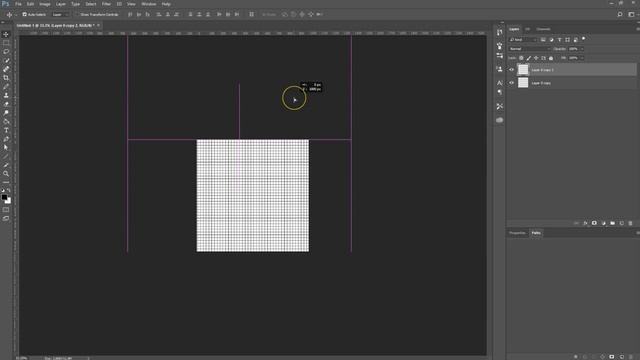Open the search magnifier in options bar
The width and height of the screenshot is (640, 360).
point(620,14)
